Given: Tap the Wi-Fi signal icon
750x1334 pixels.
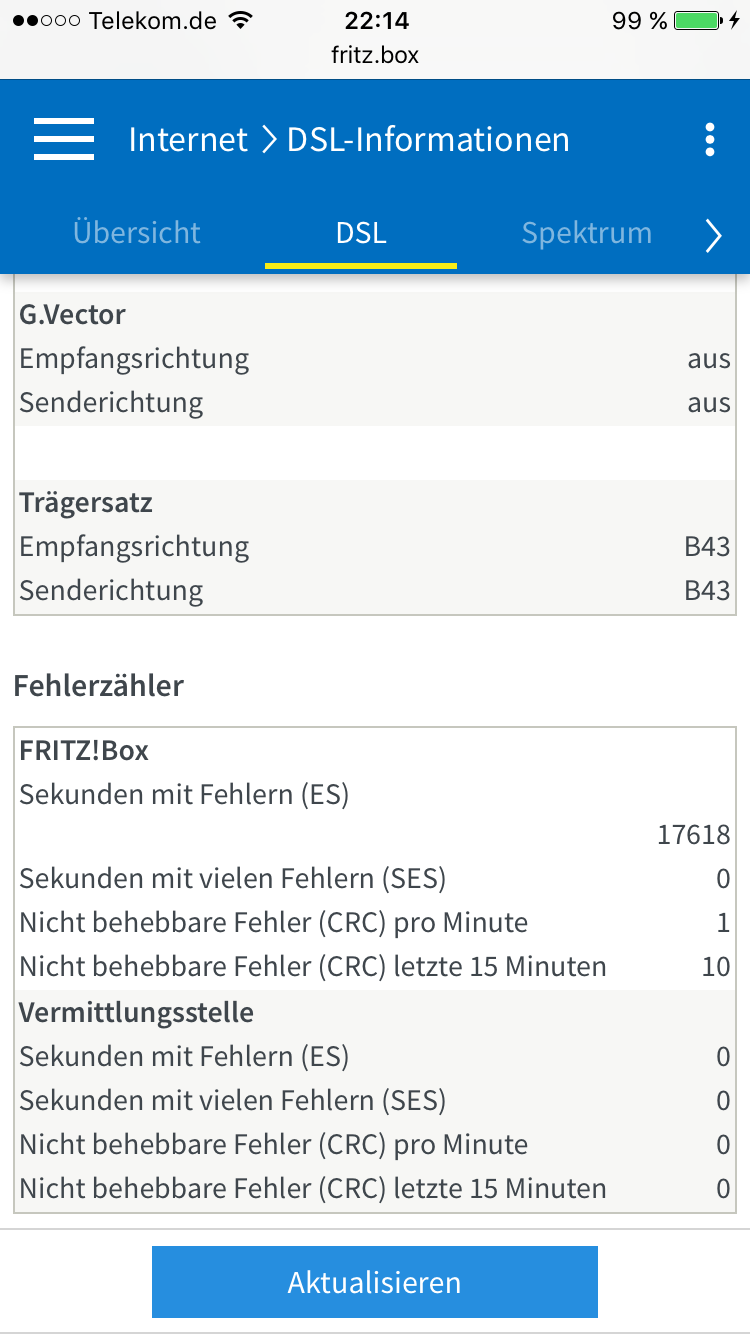Looking at the screenshot, I should tap(240, 20).
